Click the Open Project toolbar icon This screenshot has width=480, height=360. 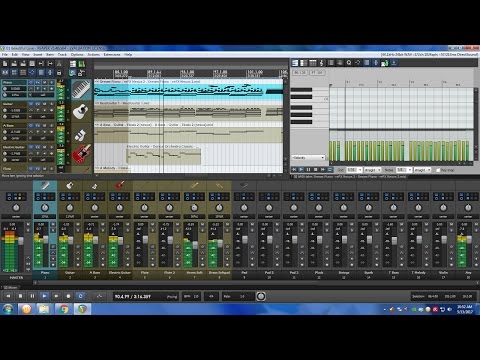pos(14,63)
